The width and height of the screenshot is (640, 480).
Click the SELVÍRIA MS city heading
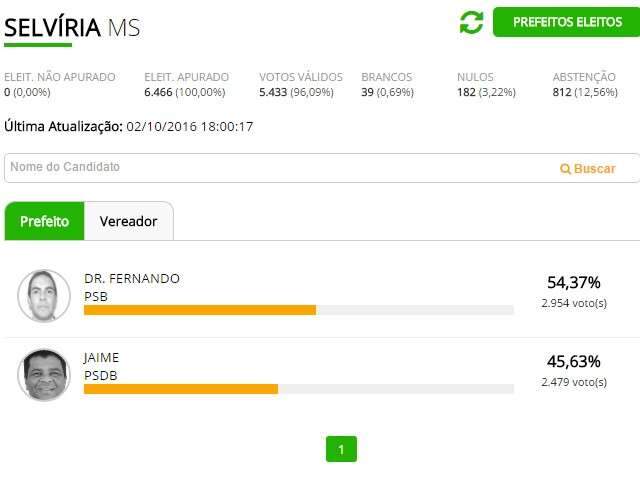(x=72, y=27)
